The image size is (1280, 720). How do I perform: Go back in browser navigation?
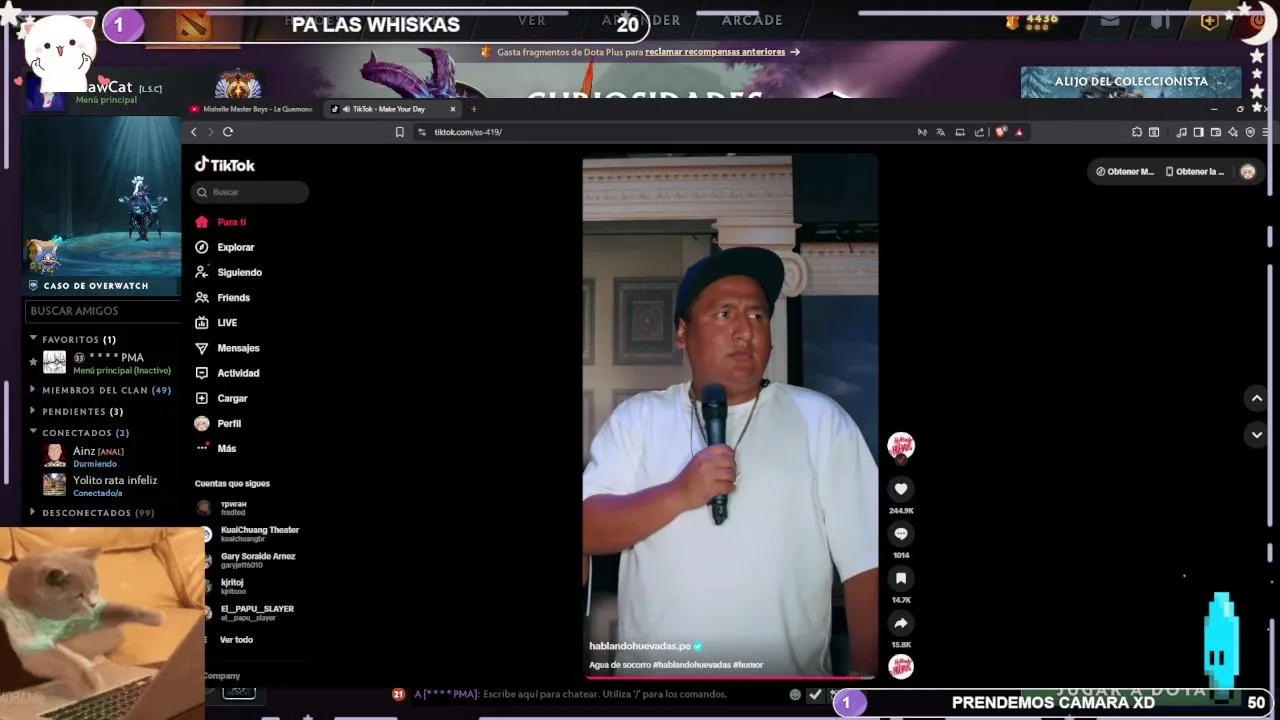(x=194, y=132)
